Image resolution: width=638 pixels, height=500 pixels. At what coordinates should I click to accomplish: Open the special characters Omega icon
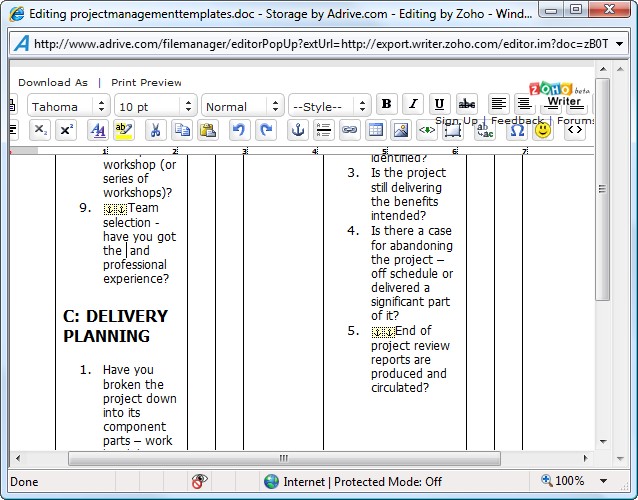click(x=517, y=130)
